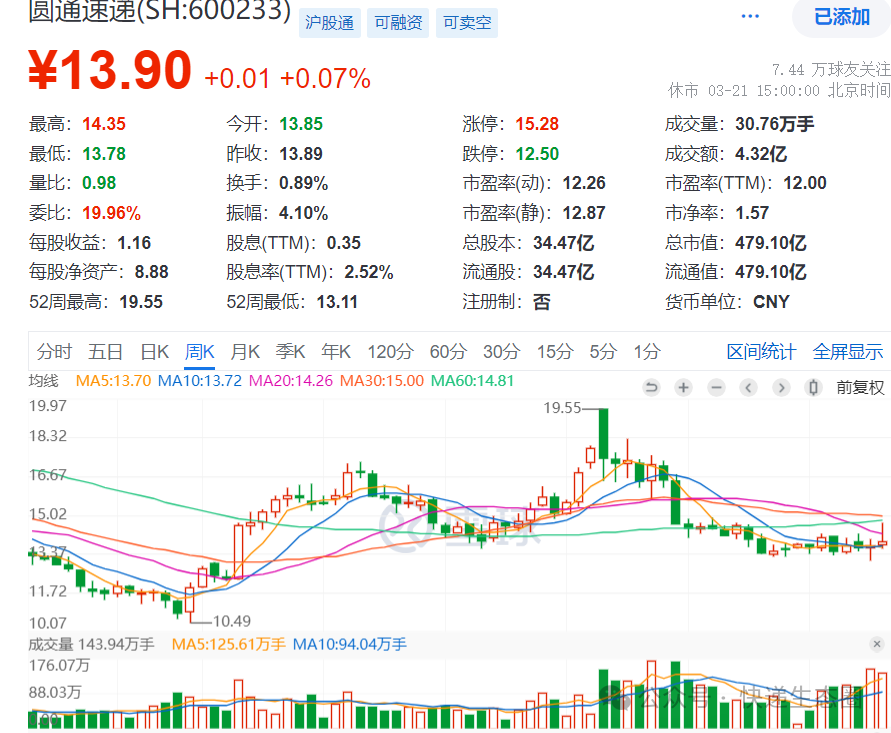Select the MA20:14.26 indicator label
Image resolution: width=891 pixels, height=733 pixels.
pos(291,381)
